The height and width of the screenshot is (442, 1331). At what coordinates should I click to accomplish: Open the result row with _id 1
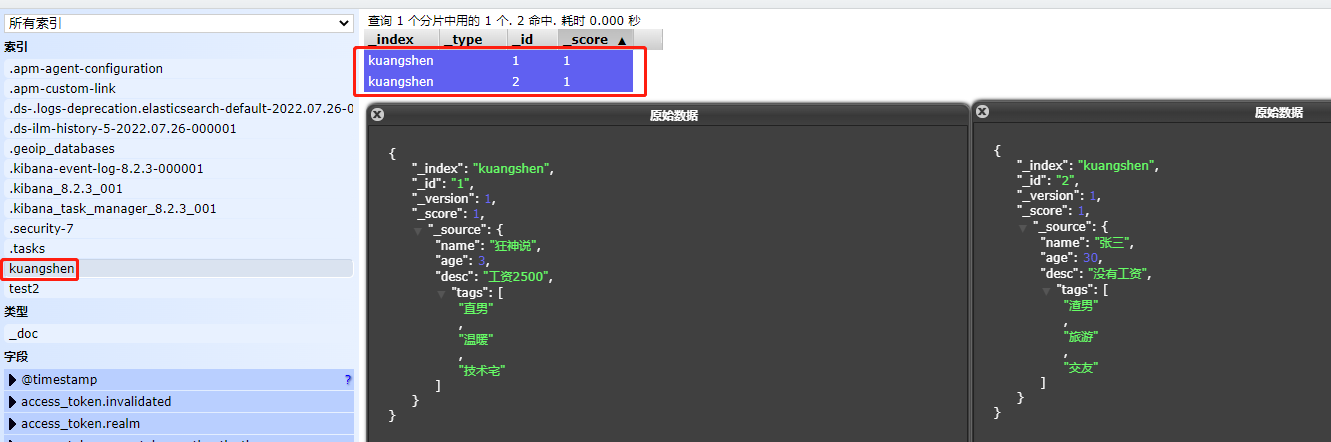click(x=499, y=61)
